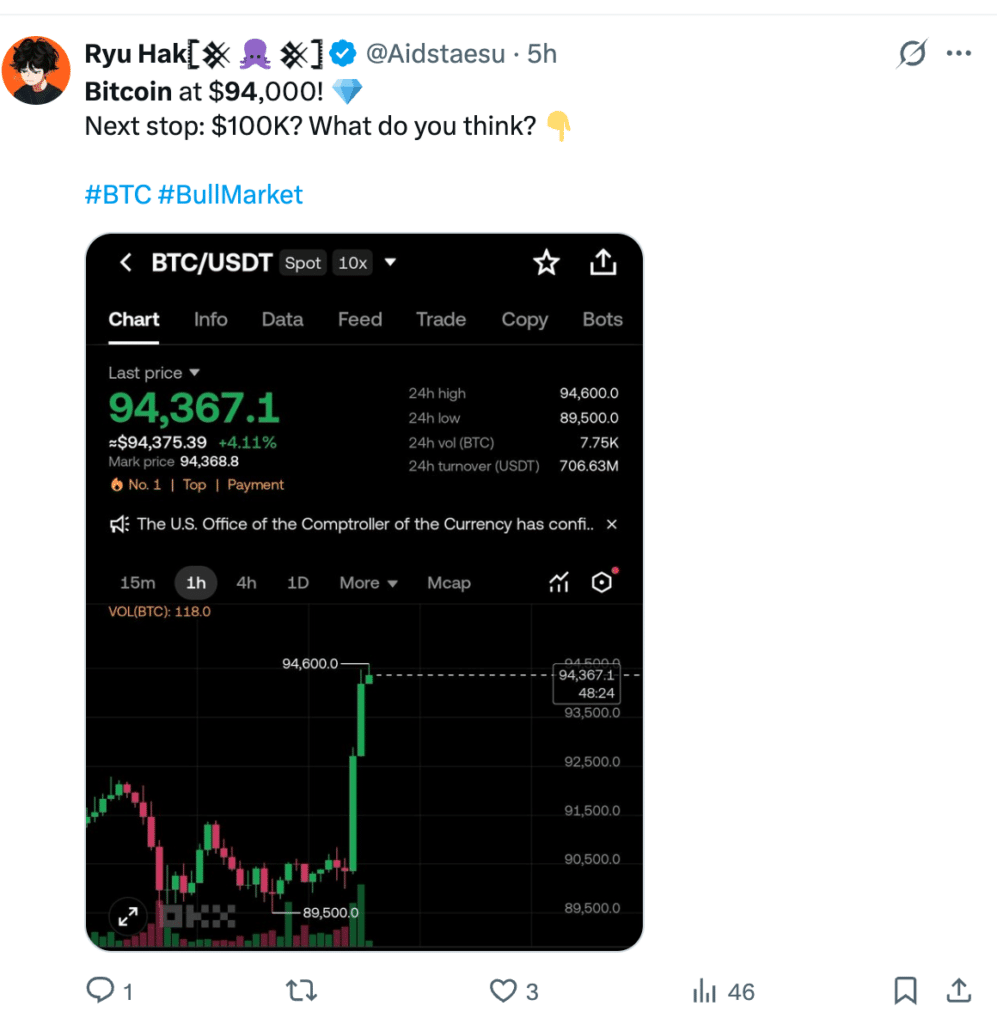This screenshot has height=1024, width=997.
Task: Switch to the Trade tab
Action: [441, 320]
